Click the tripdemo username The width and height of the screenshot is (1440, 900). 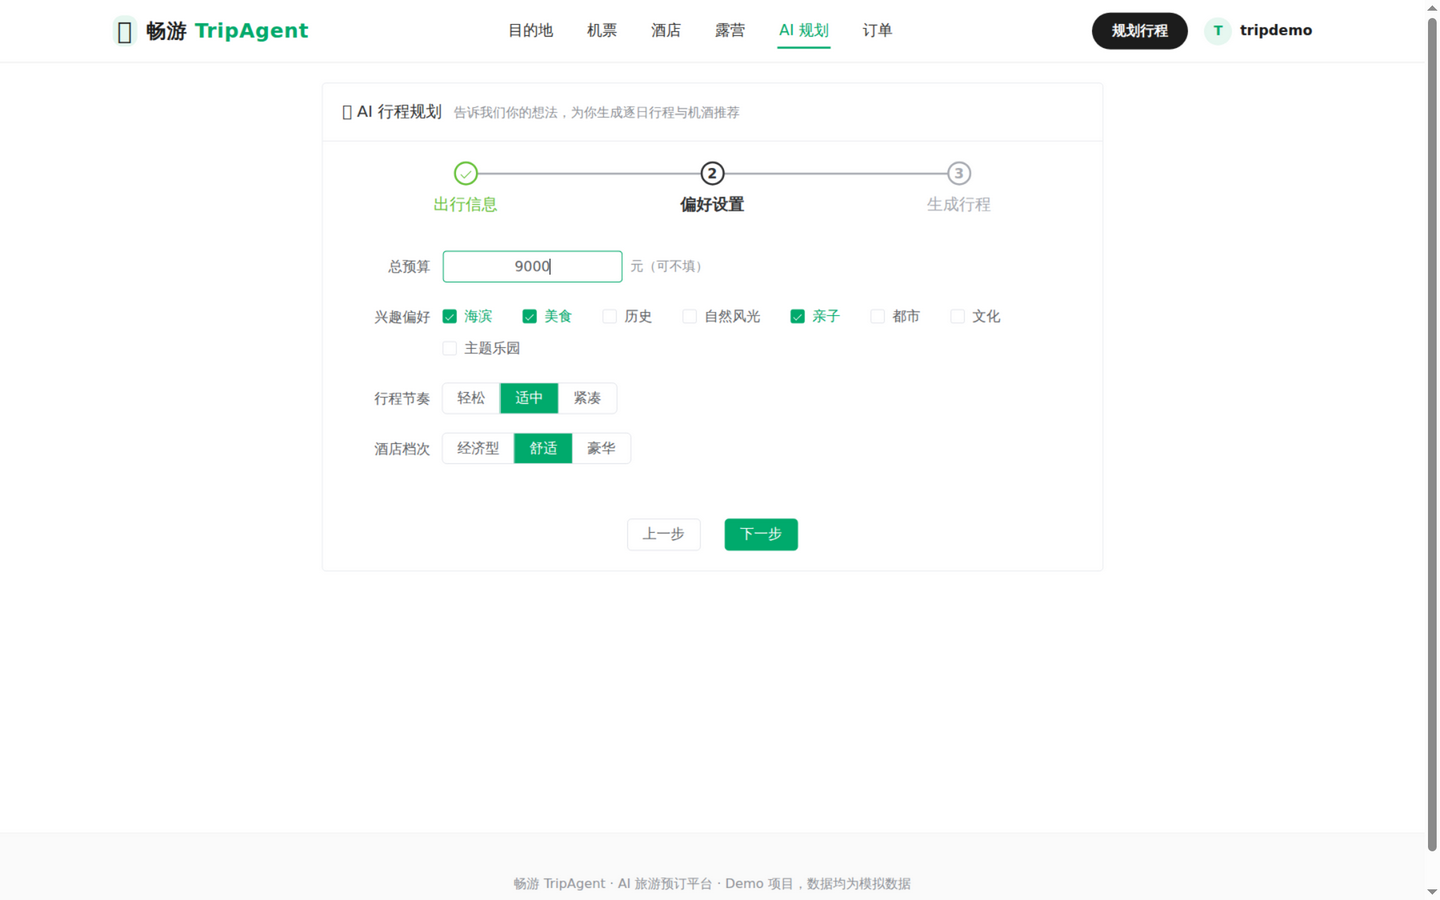[1276, 31]
